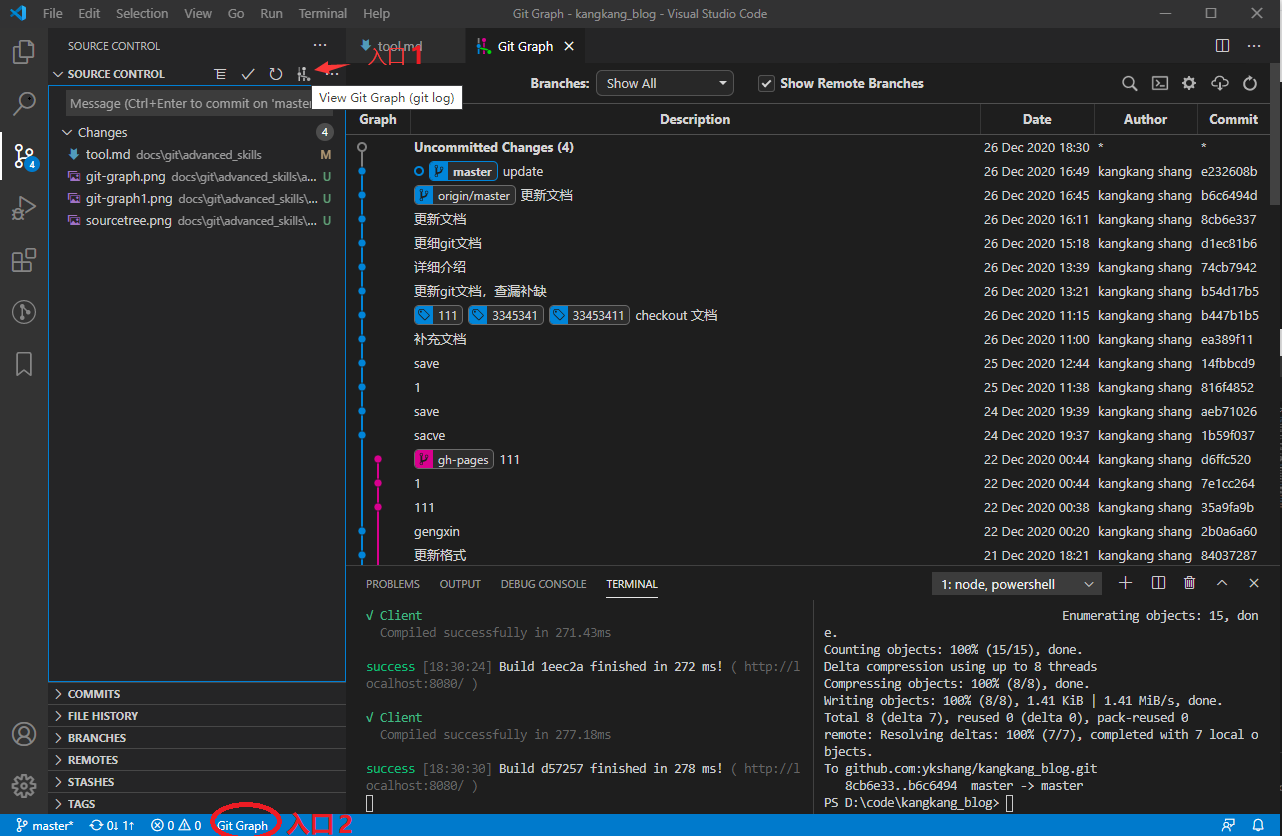Image resolution: width=1282 pixels, height=836 pixels.
Task: Split the editor right
Action: pos(1222,46)
